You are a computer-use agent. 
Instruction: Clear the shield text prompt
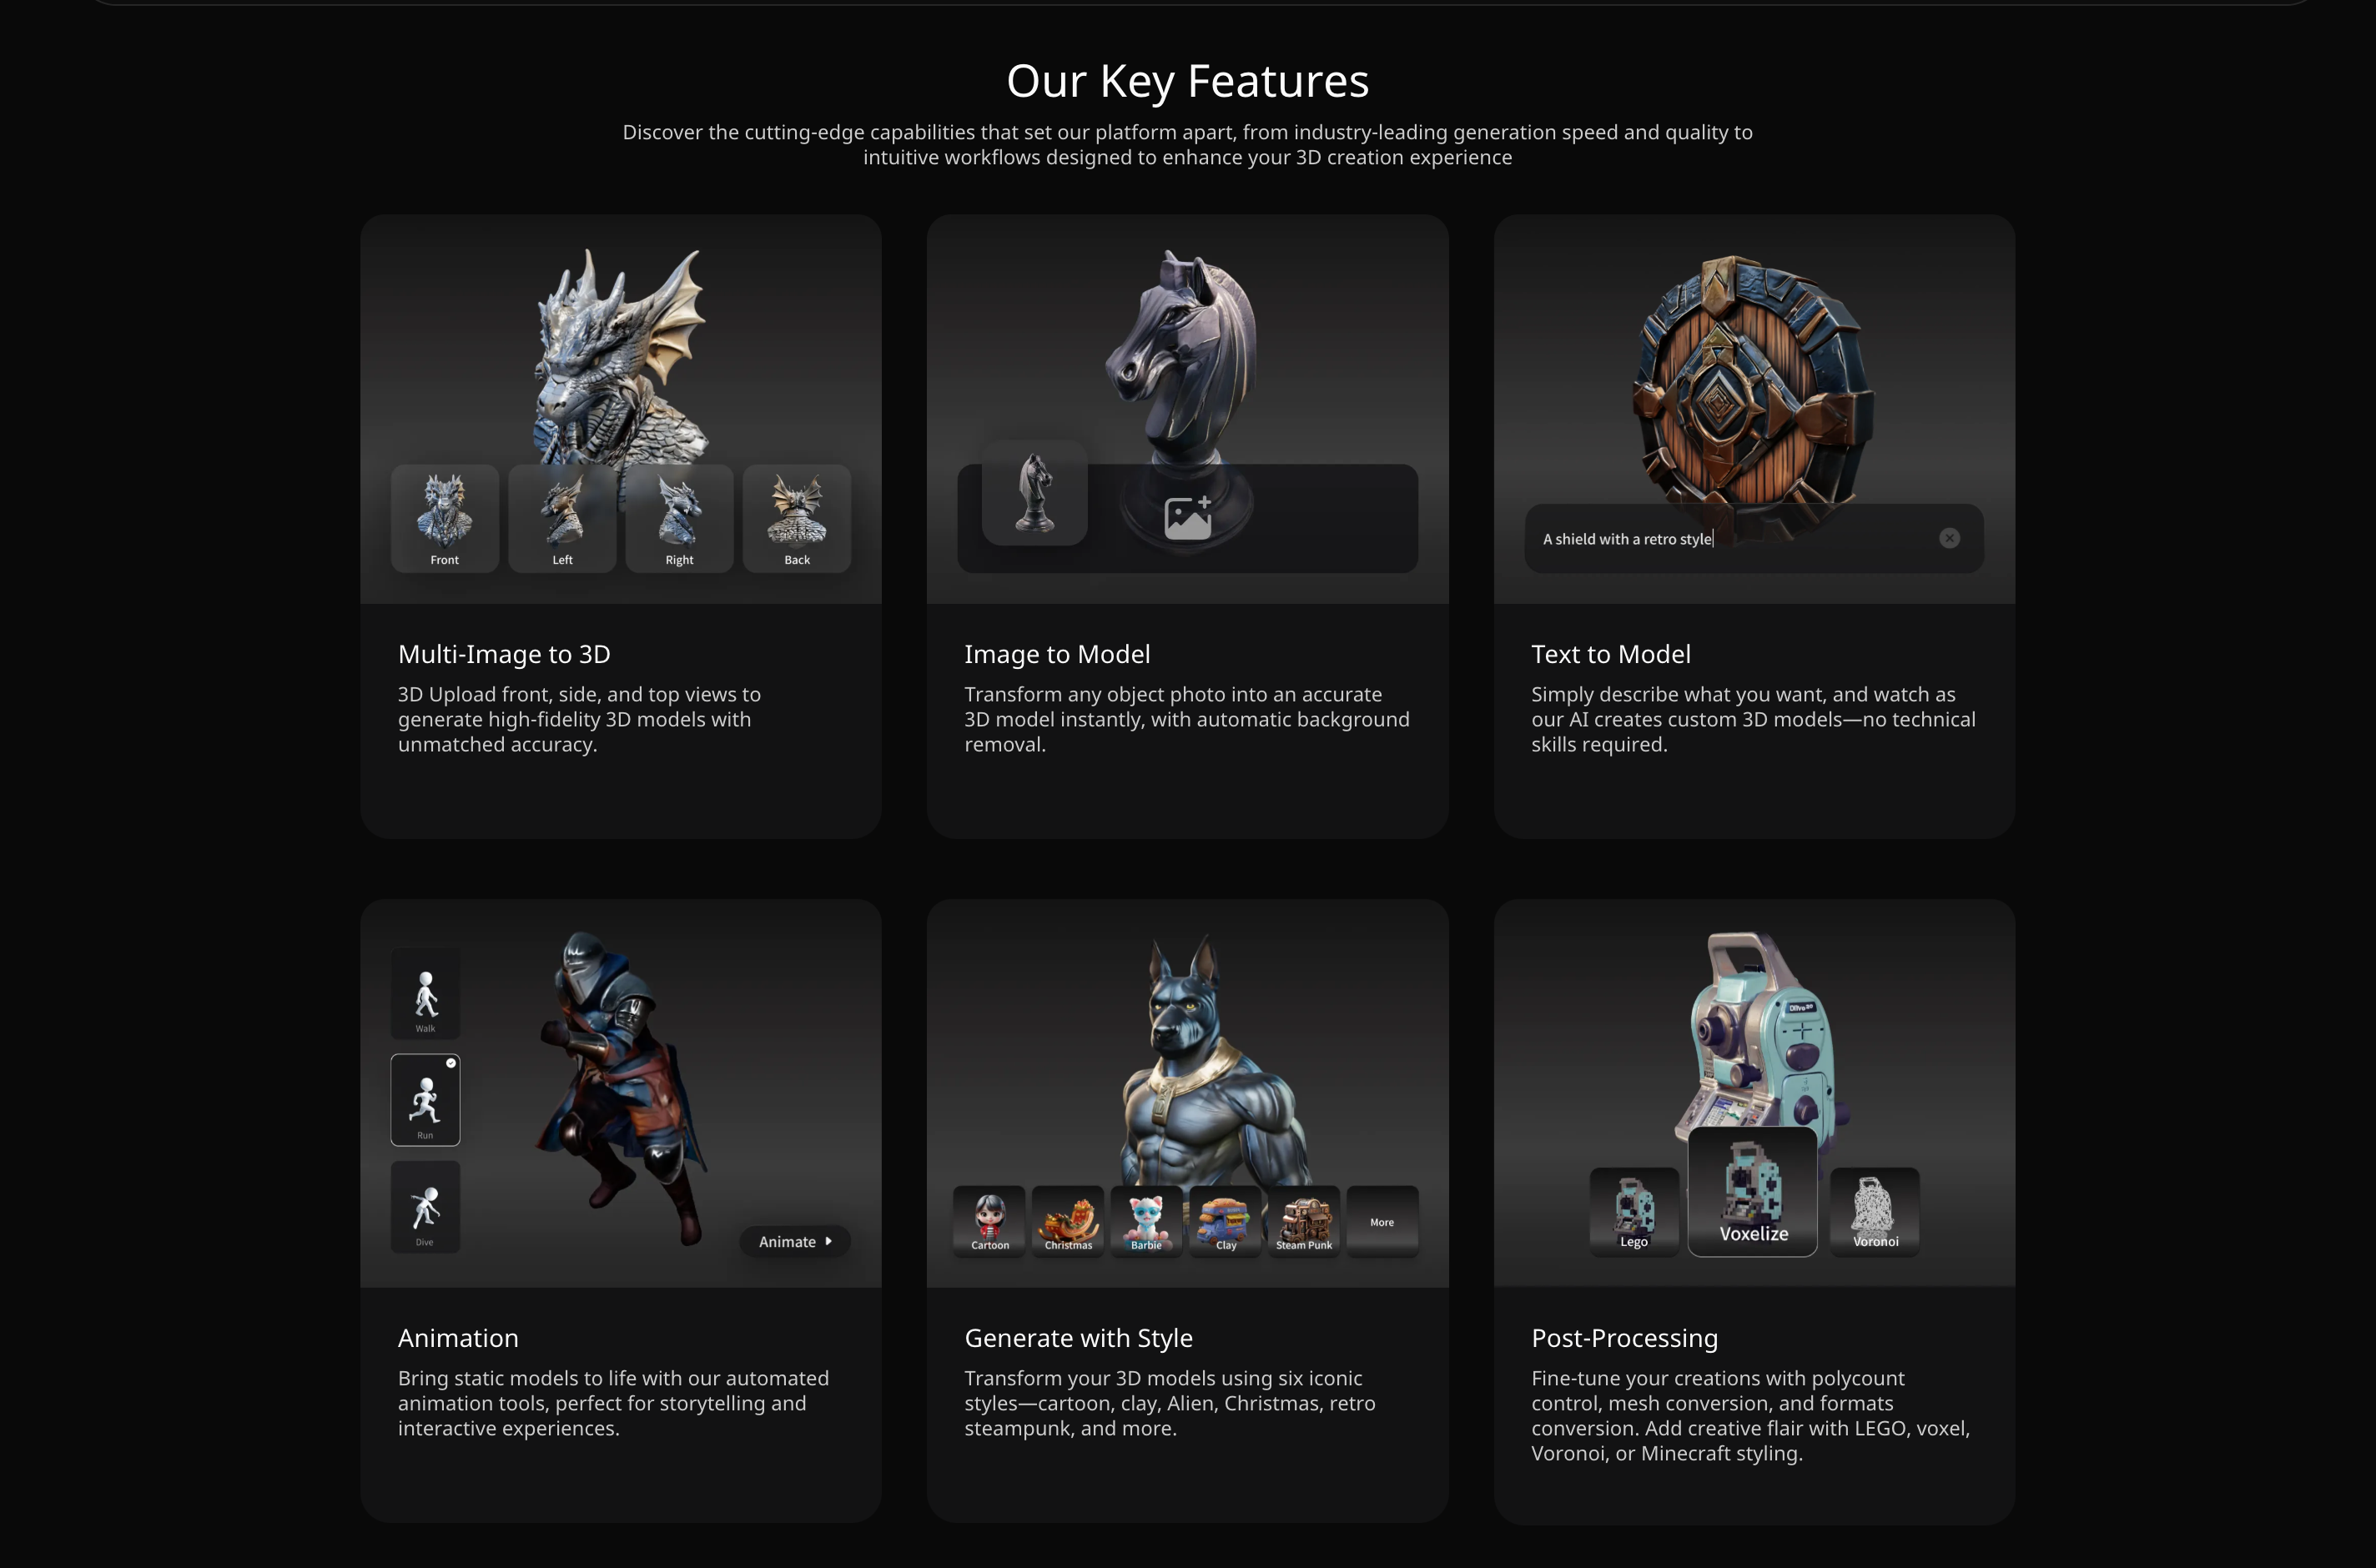pyautogui.click(x=1949, y=539)
